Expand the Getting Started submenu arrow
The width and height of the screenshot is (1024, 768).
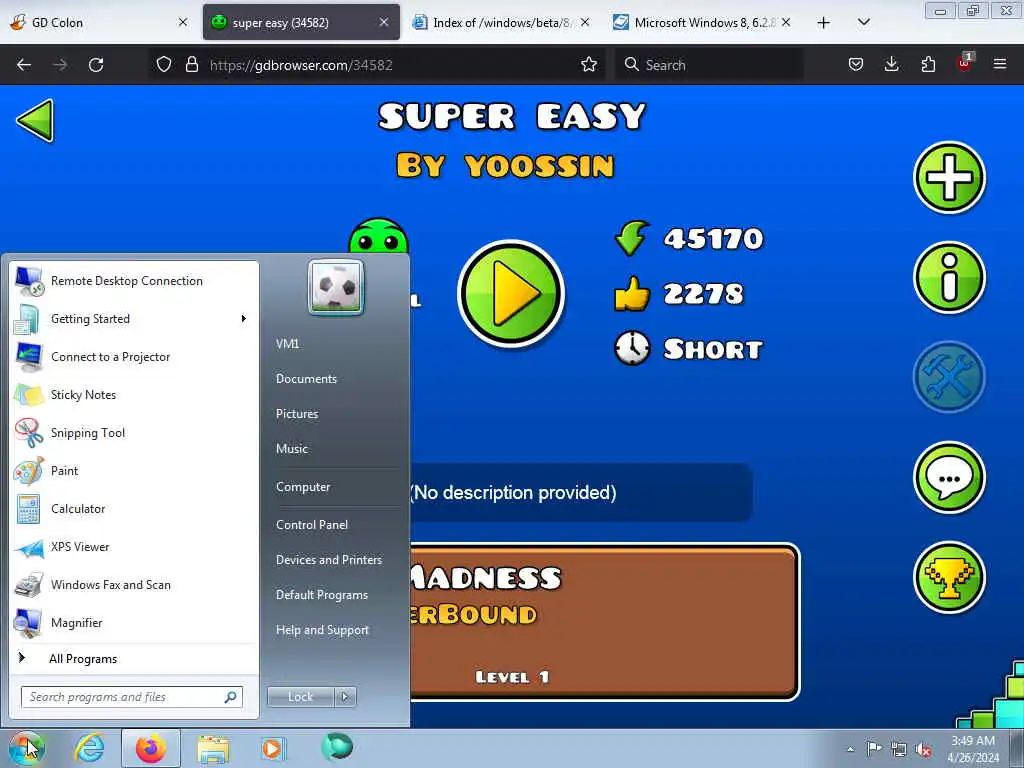coord(244,319)
